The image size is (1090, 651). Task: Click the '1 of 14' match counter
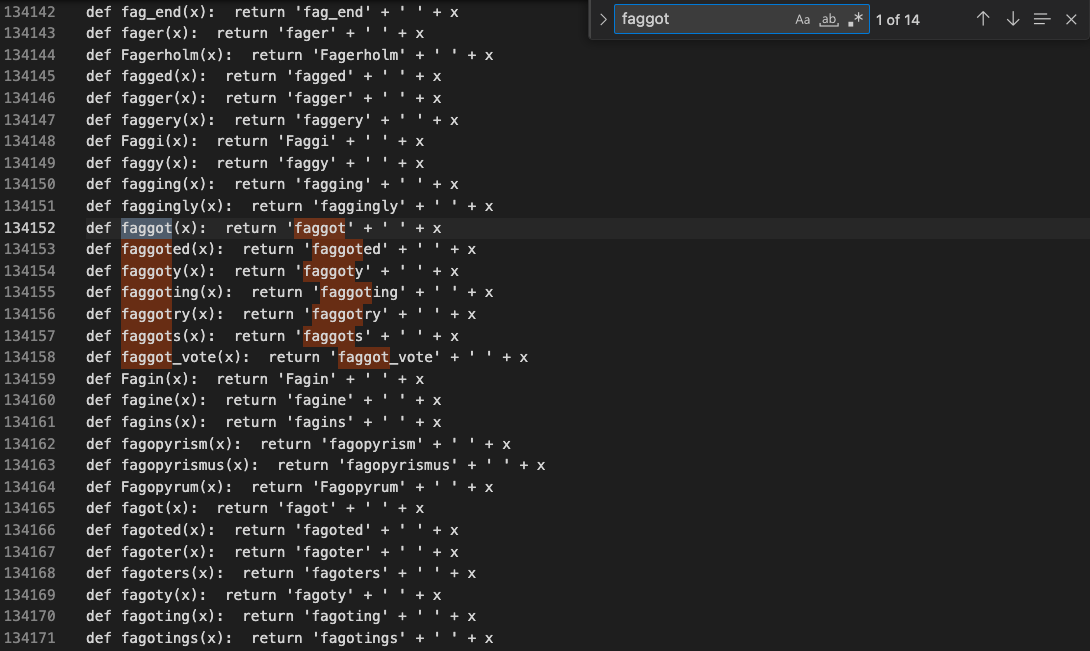(x=897, y=20)
